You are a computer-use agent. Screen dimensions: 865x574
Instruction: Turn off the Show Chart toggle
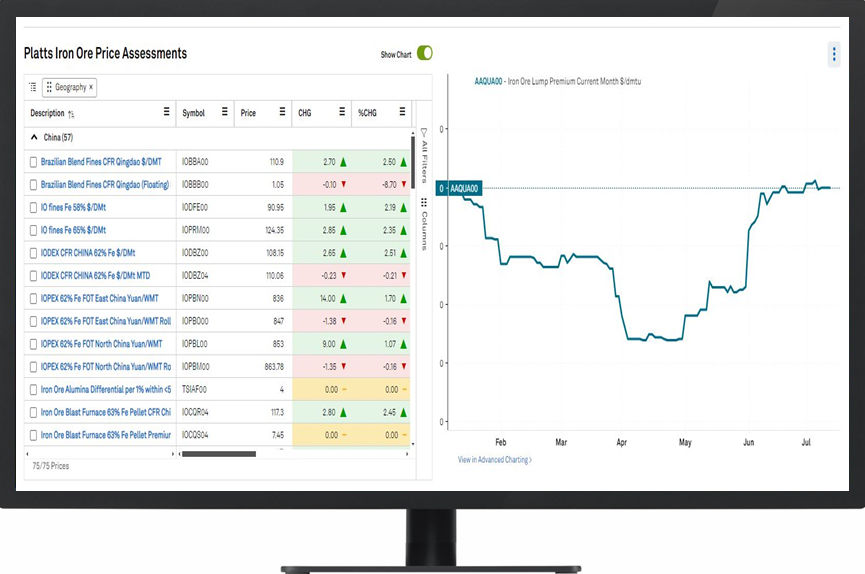point(424,54)
